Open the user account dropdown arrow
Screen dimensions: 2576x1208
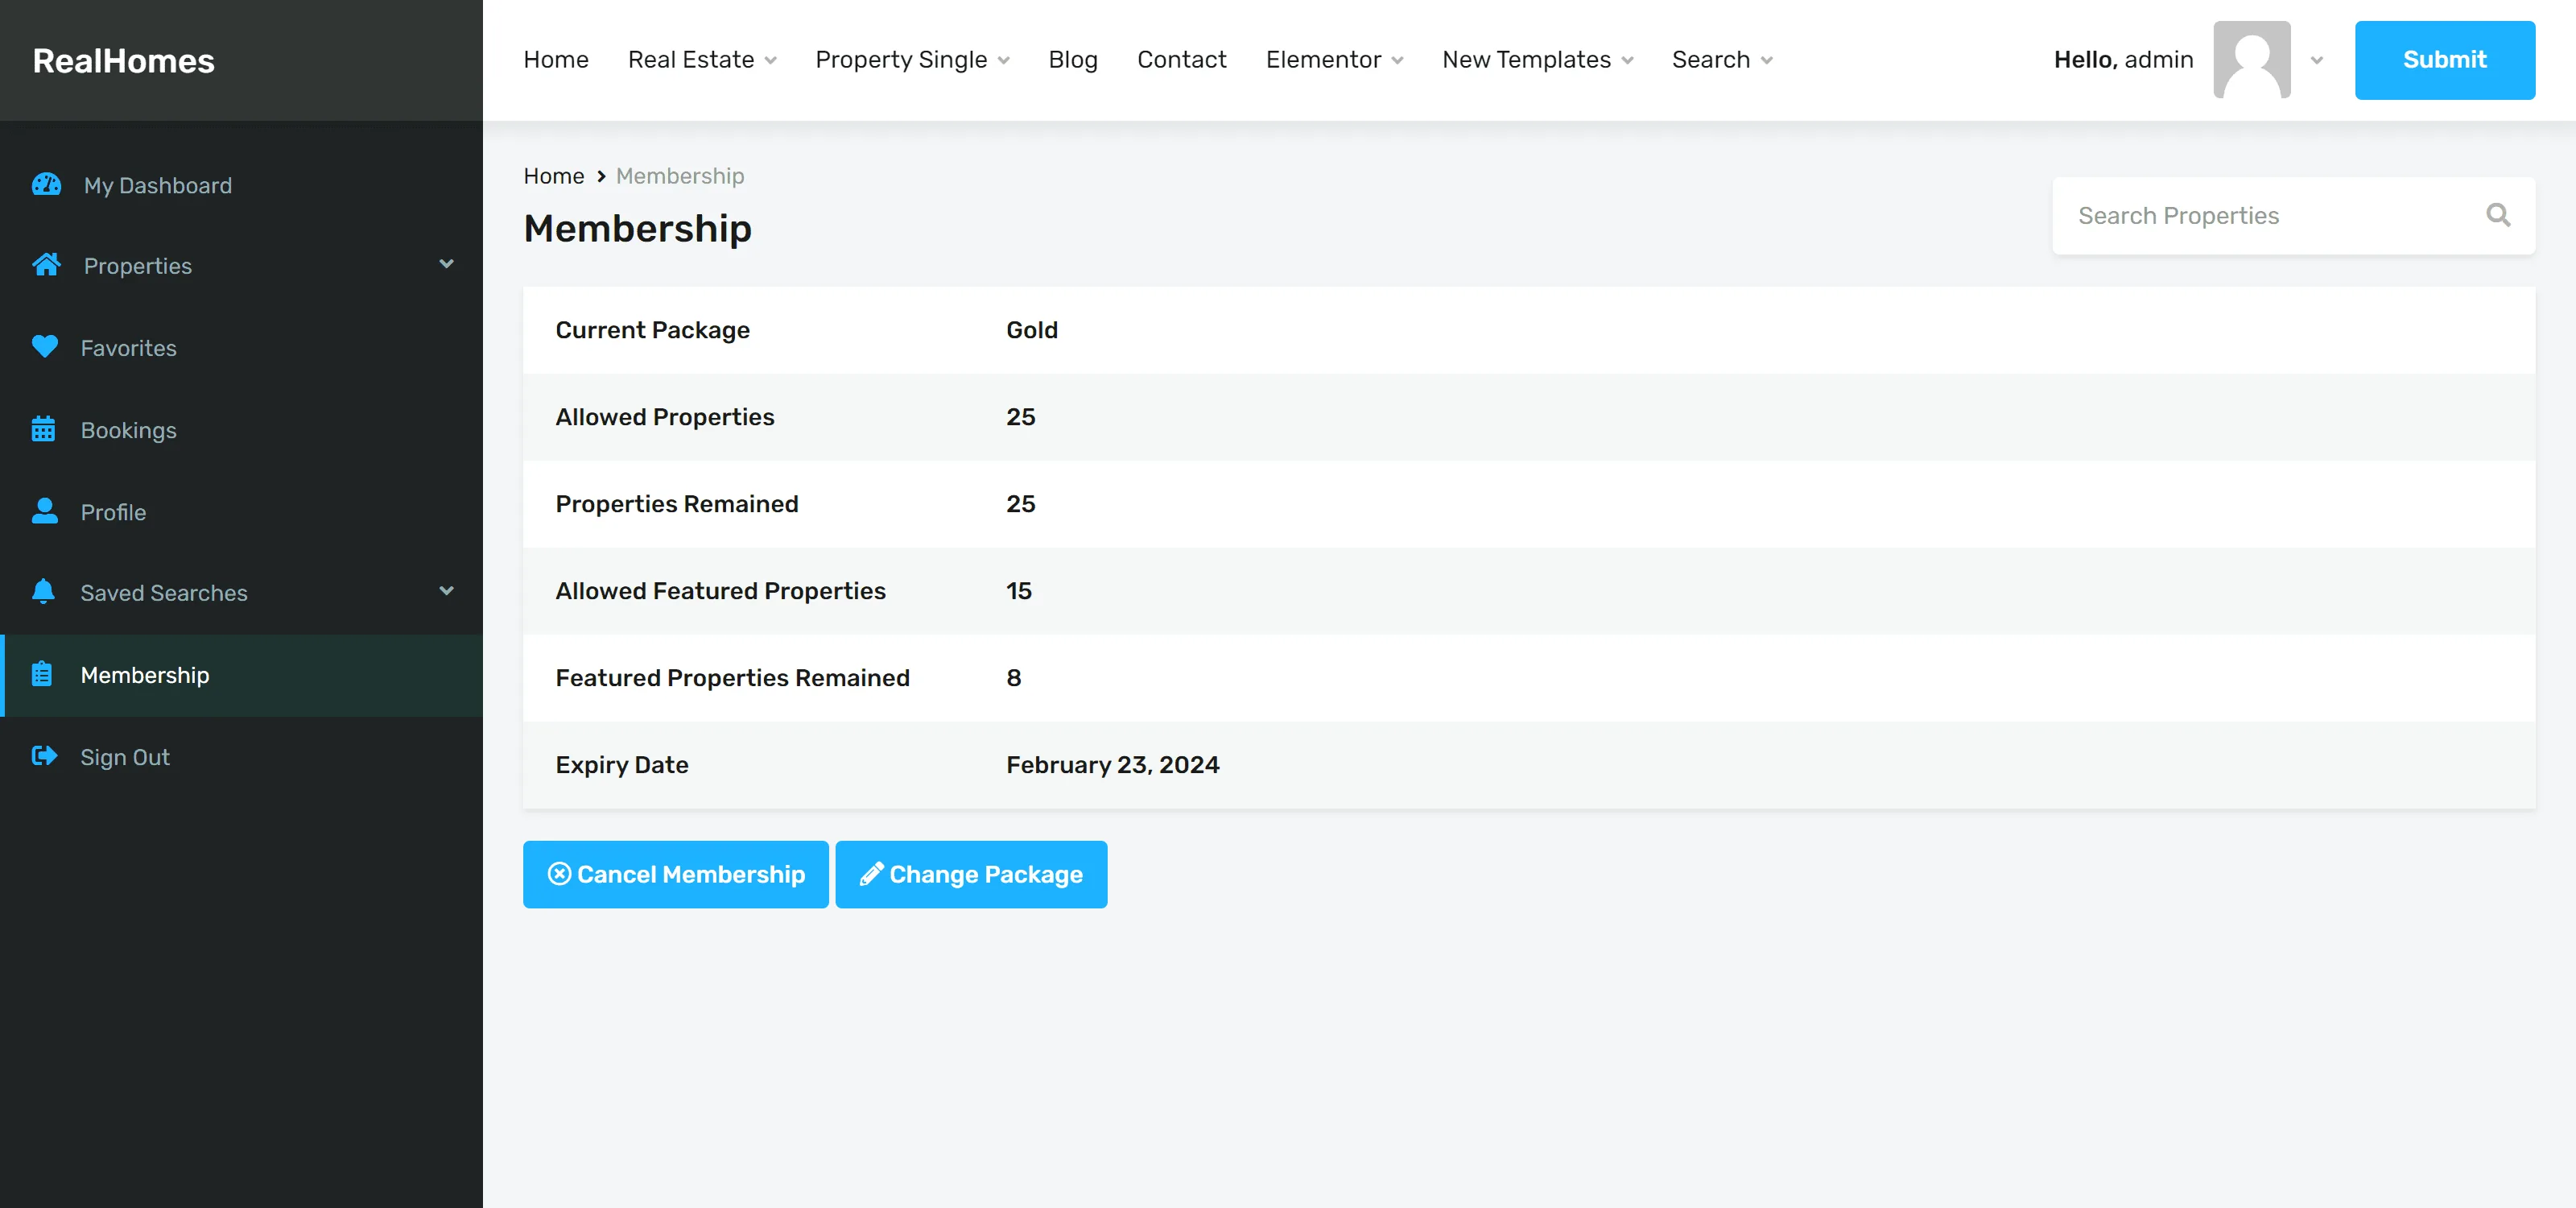point(2317,61)
